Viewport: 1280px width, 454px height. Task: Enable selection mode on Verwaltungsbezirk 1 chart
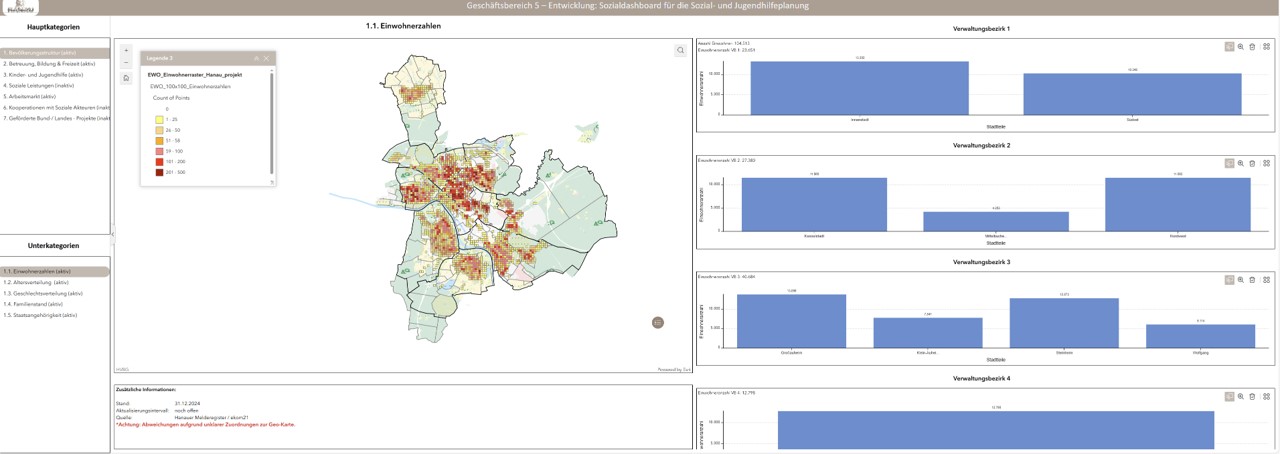coord(1229,47)
